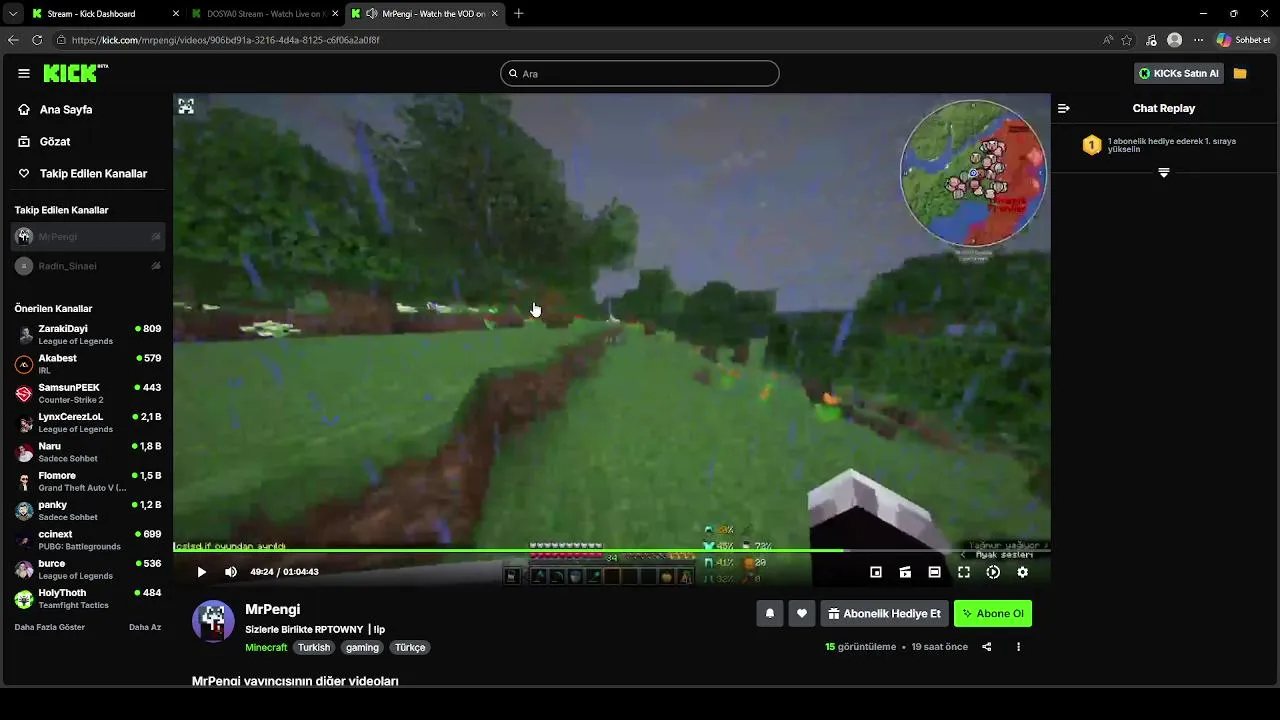
Task: Open Gözat in the sidebar
Action: pyautogui.click(x=55, y=142)
